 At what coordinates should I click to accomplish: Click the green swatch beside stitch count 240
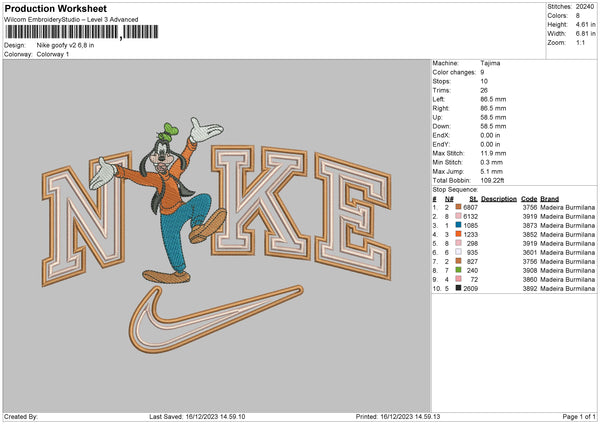pos(458,270)
